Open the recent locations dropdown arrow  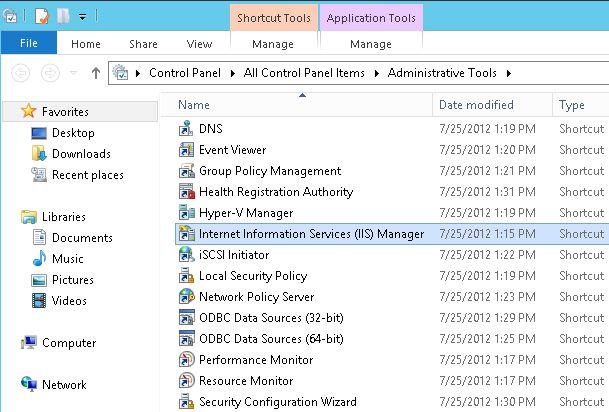pos(73,73)
